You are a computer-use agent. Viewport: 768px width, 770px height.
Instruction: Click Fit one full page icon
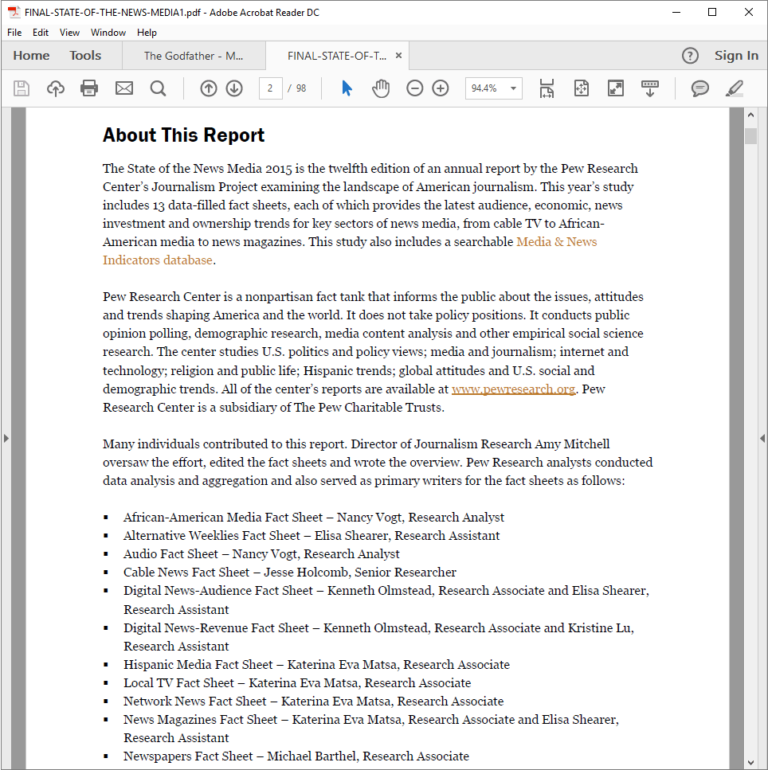tap(581, 88)
